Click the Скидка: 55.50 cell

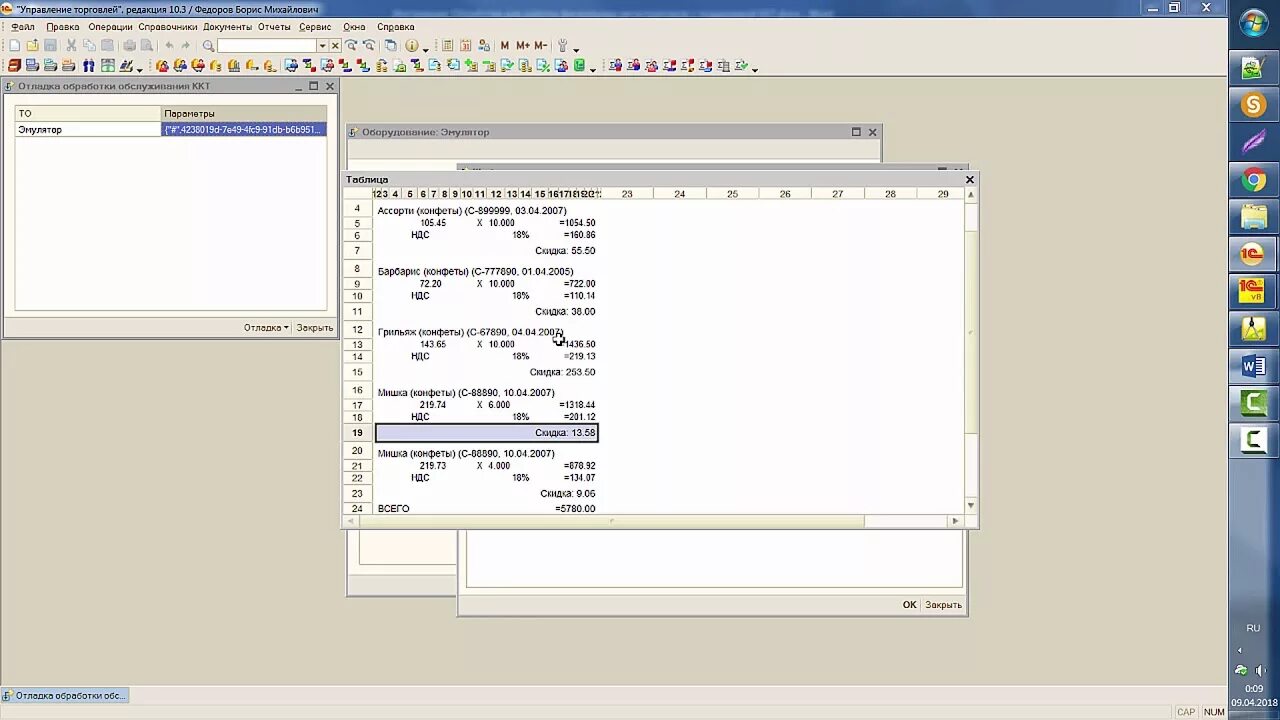[x=565, y=251]
